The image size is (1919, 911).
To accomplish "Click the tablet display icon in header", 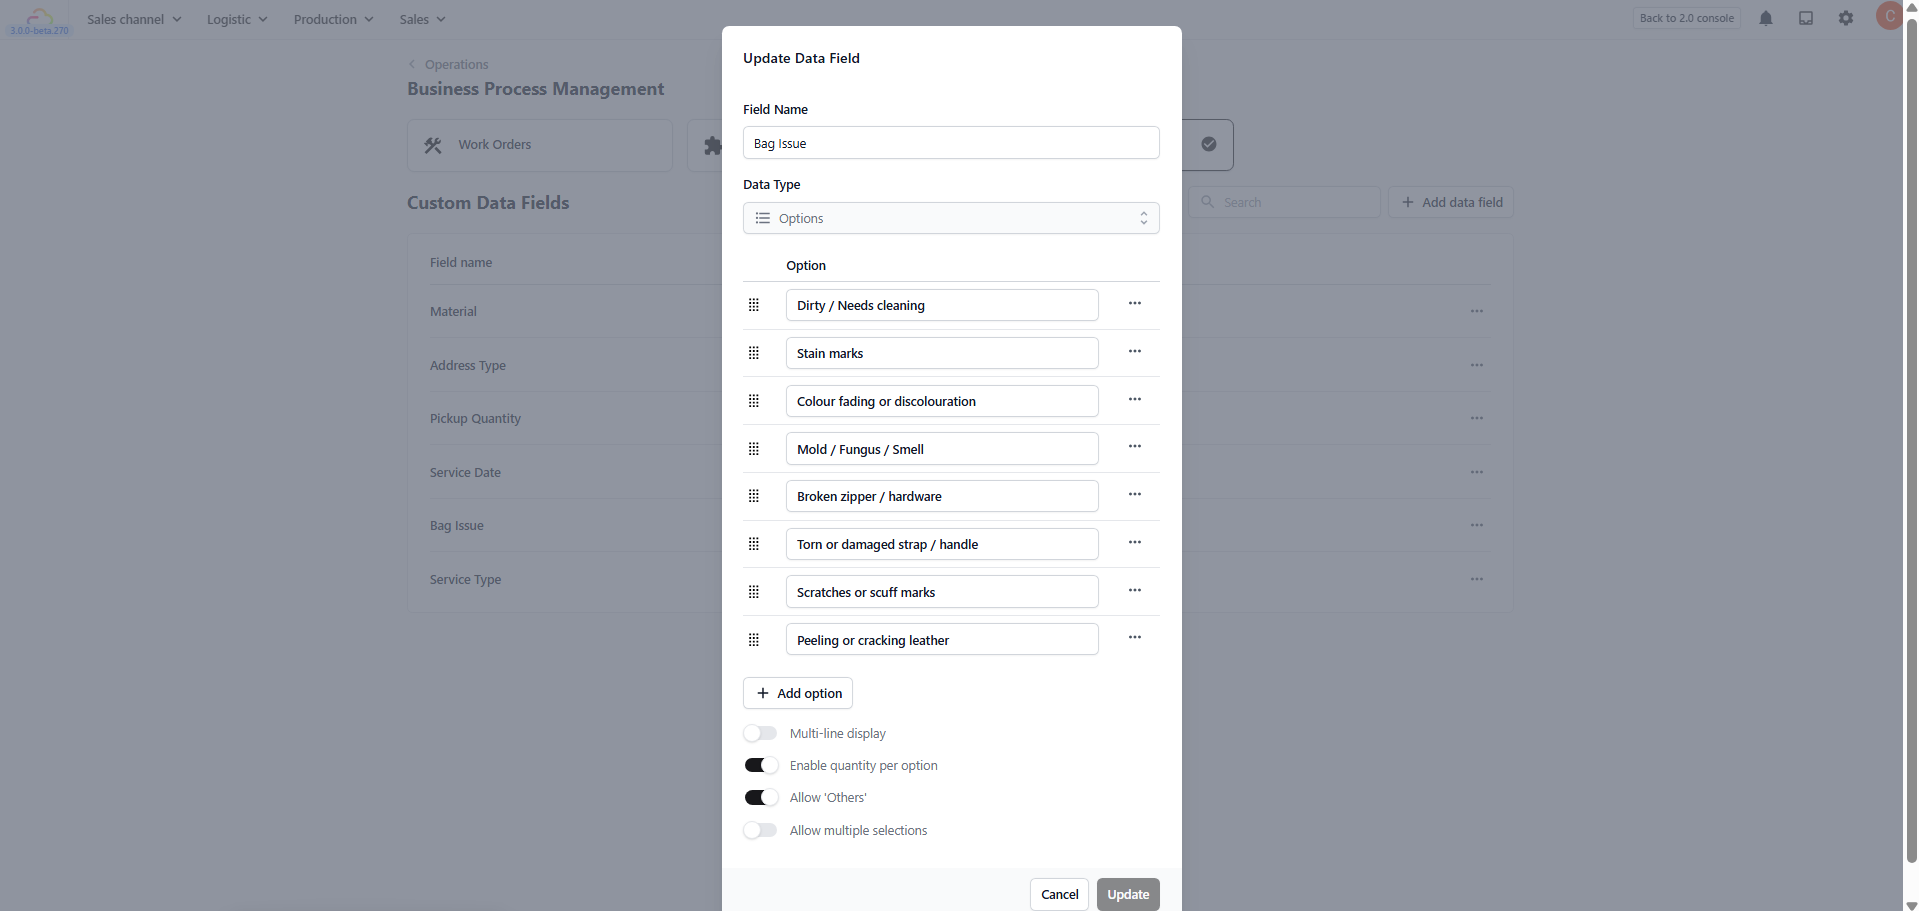I will pyautogui.click(x=1806, y=18).
